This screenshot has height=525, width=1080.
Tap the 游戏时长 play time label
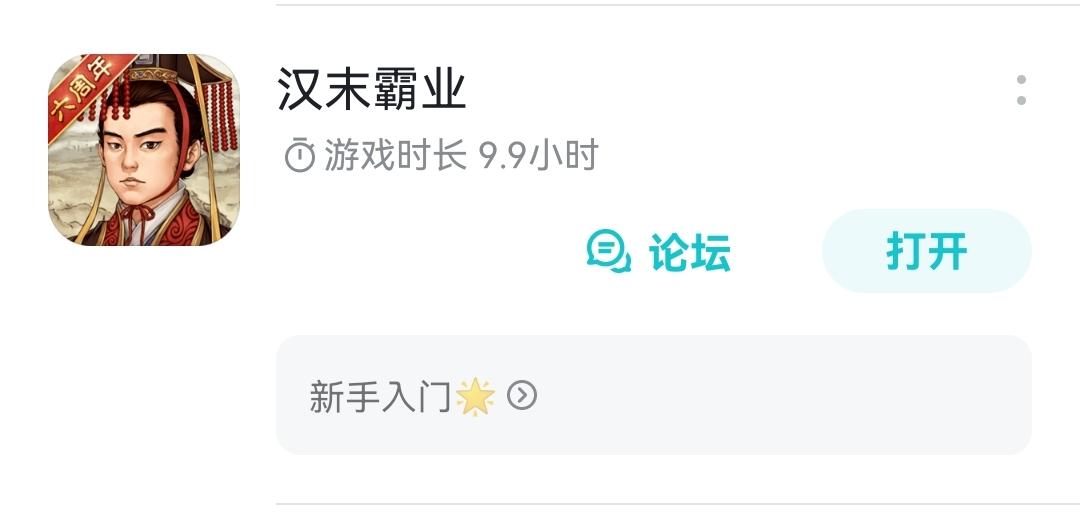click(395, 156)
